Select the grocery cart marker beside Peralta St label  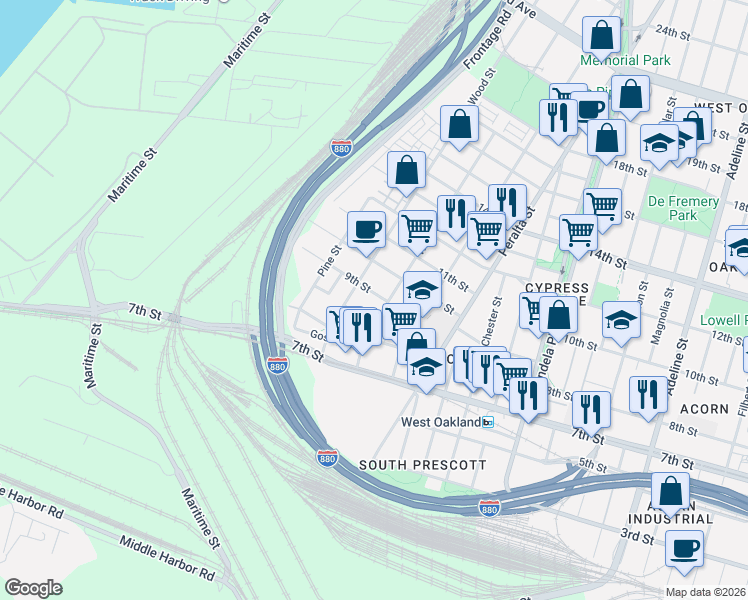pyautogui.click(x=487, y=234)
